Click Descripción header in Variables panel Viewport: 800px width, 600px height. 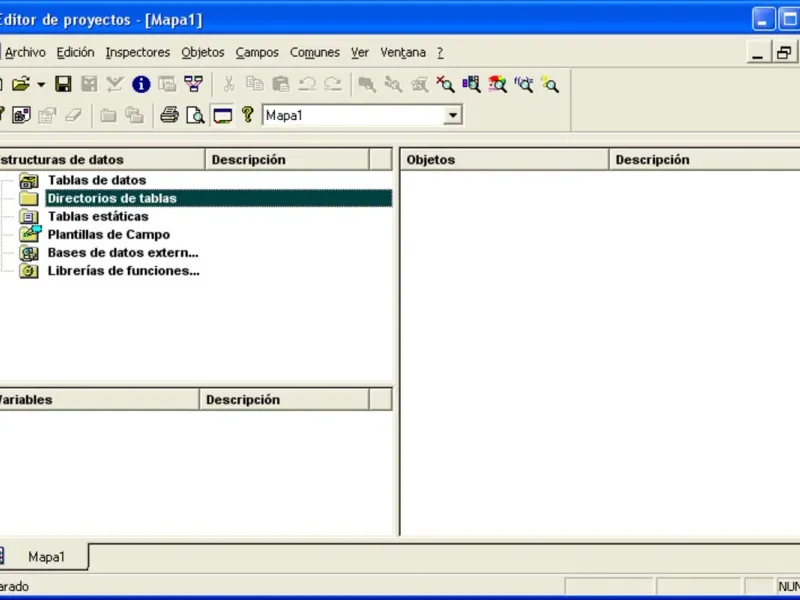tap(284, 399)
